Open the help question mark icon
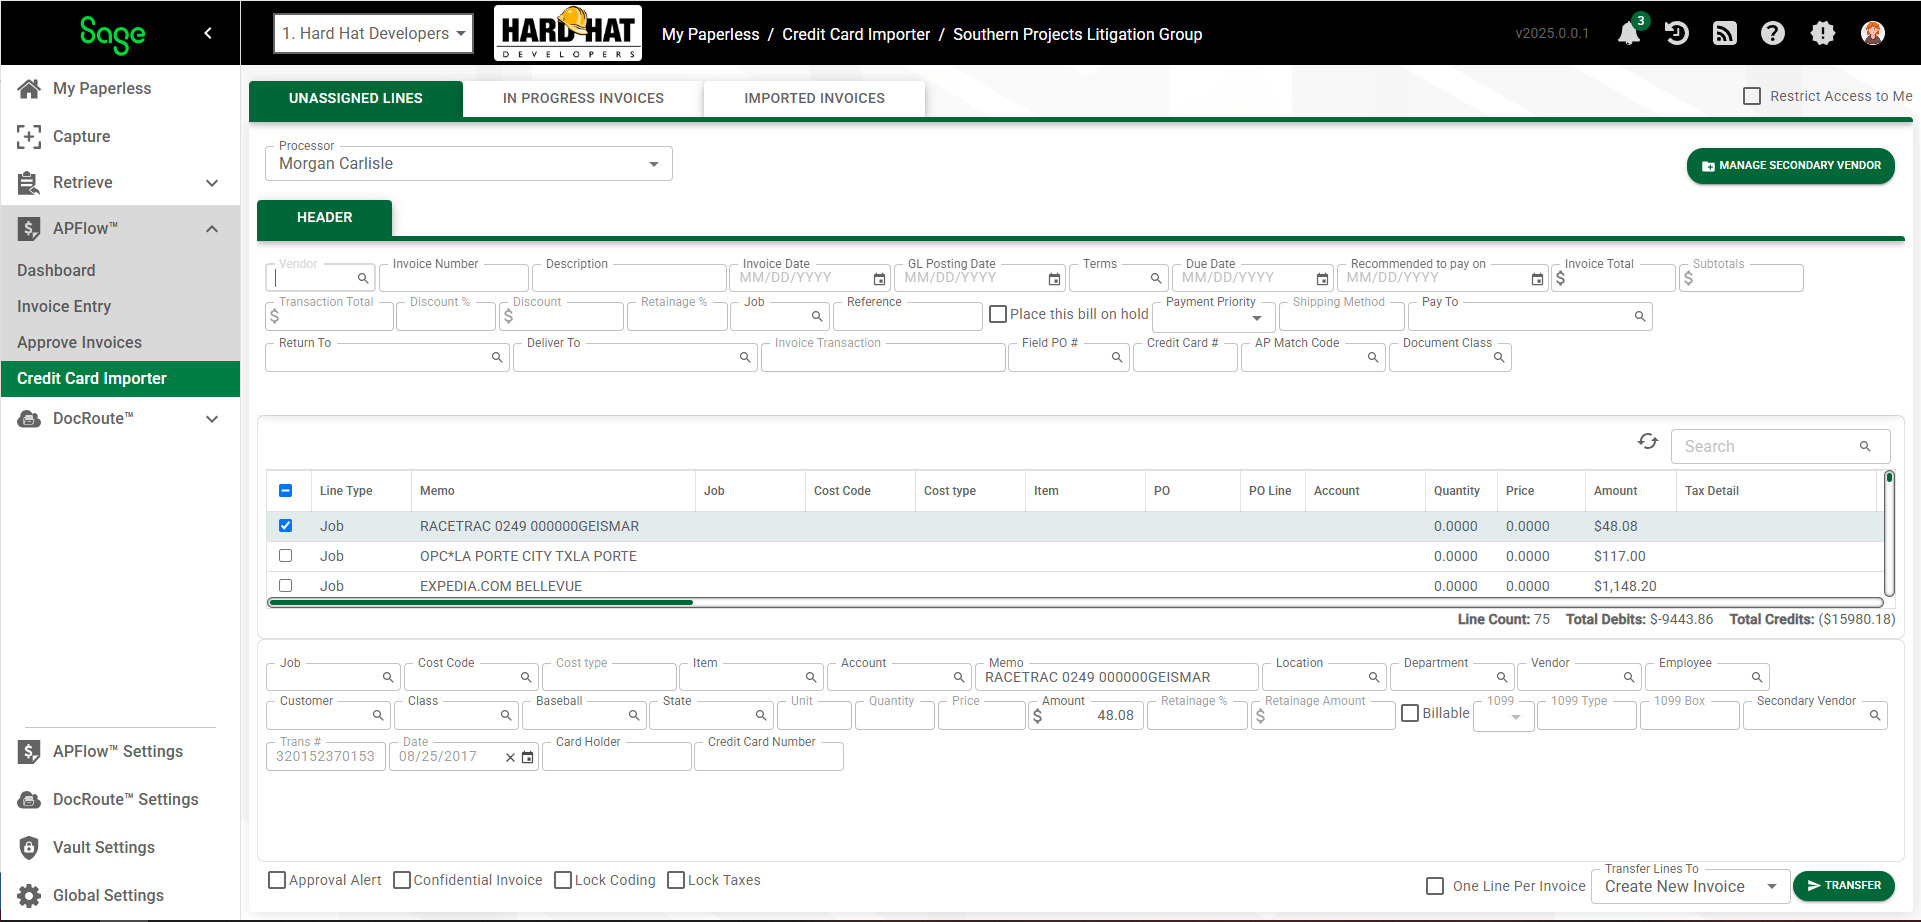1921x922 pixels. [1773, 34]
